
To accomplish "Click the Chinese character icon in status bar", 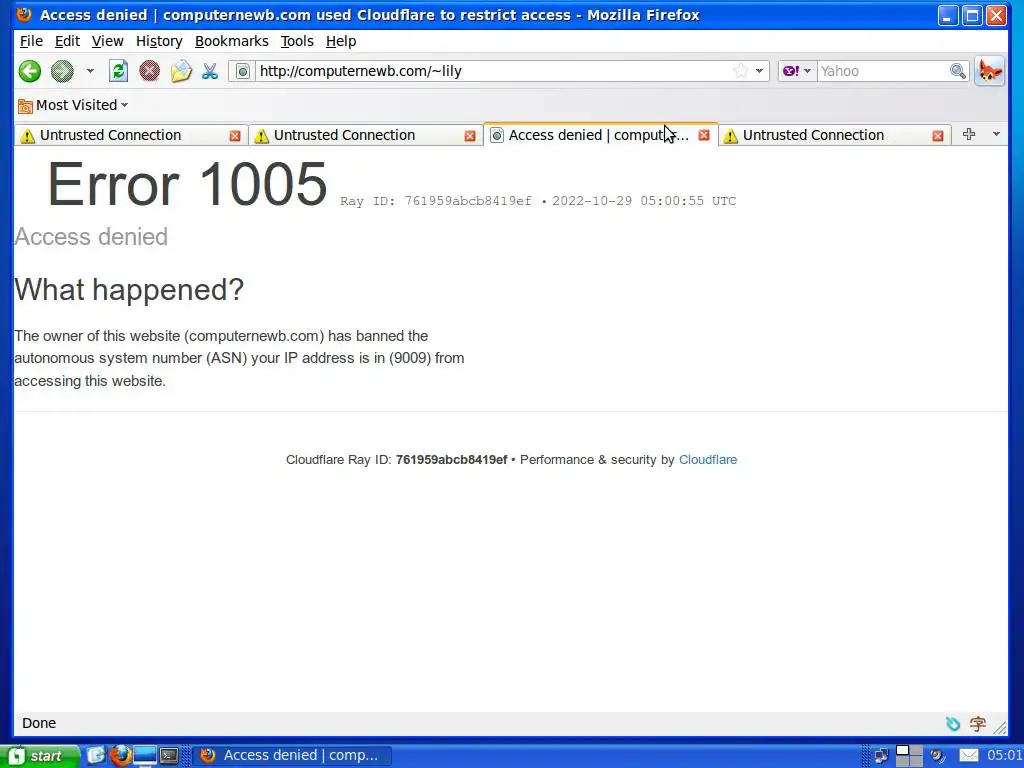I will (x=978, y=723).
